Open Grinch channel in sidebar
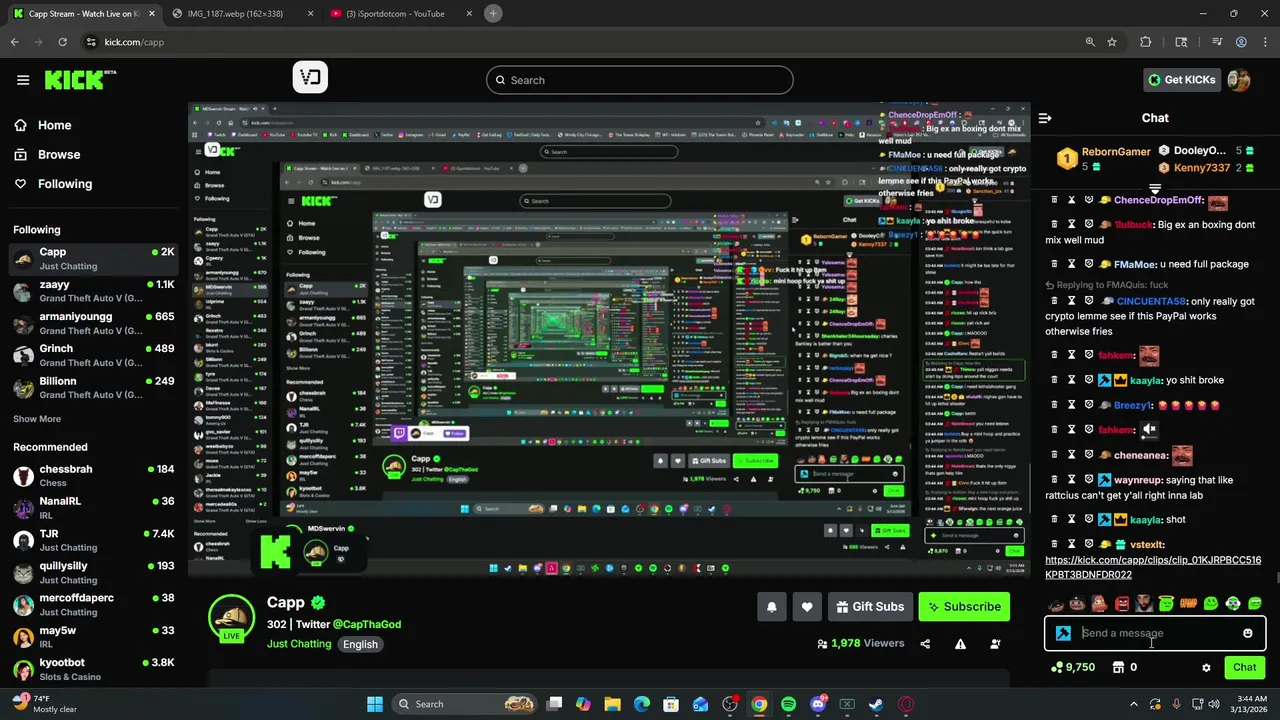 coord(93,355)
